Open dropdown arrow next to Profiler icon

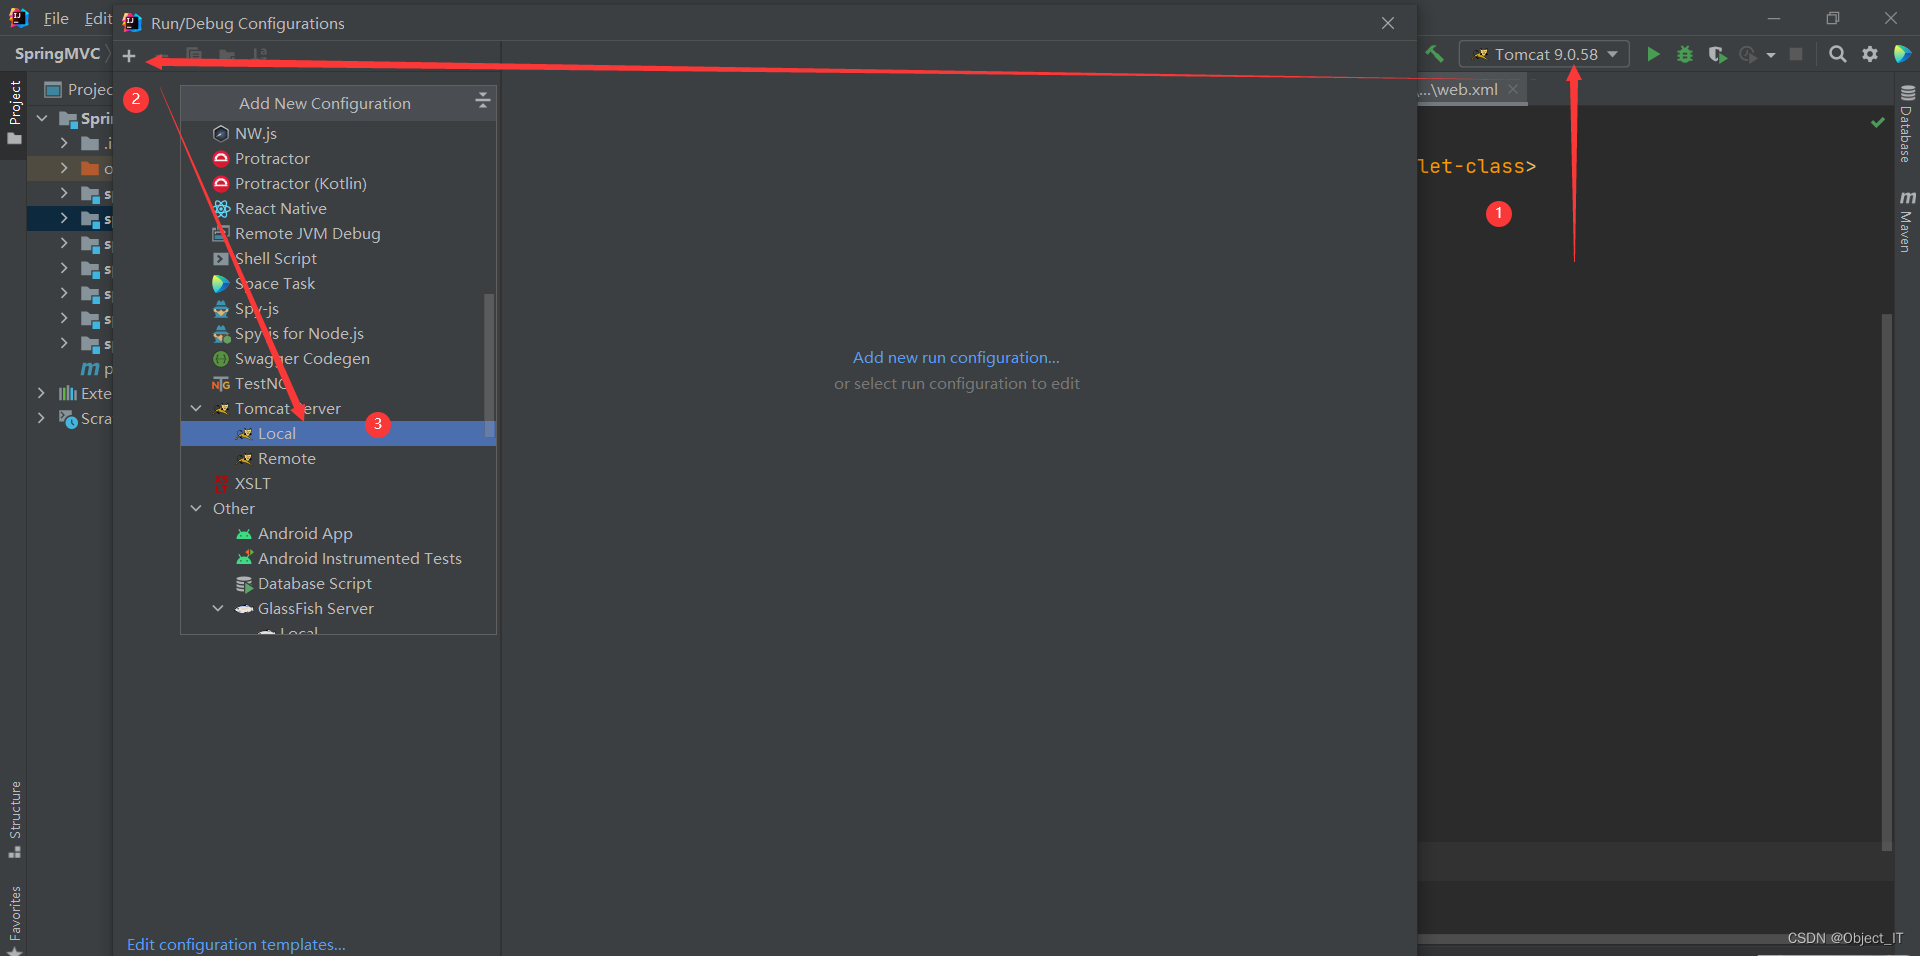click(x=1770, y=55)
